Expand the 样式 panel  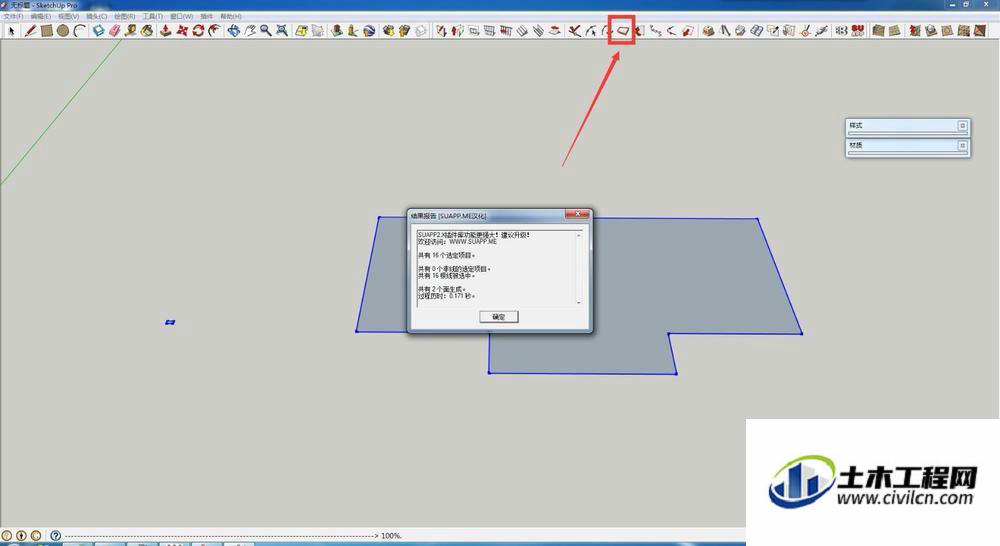963,126
